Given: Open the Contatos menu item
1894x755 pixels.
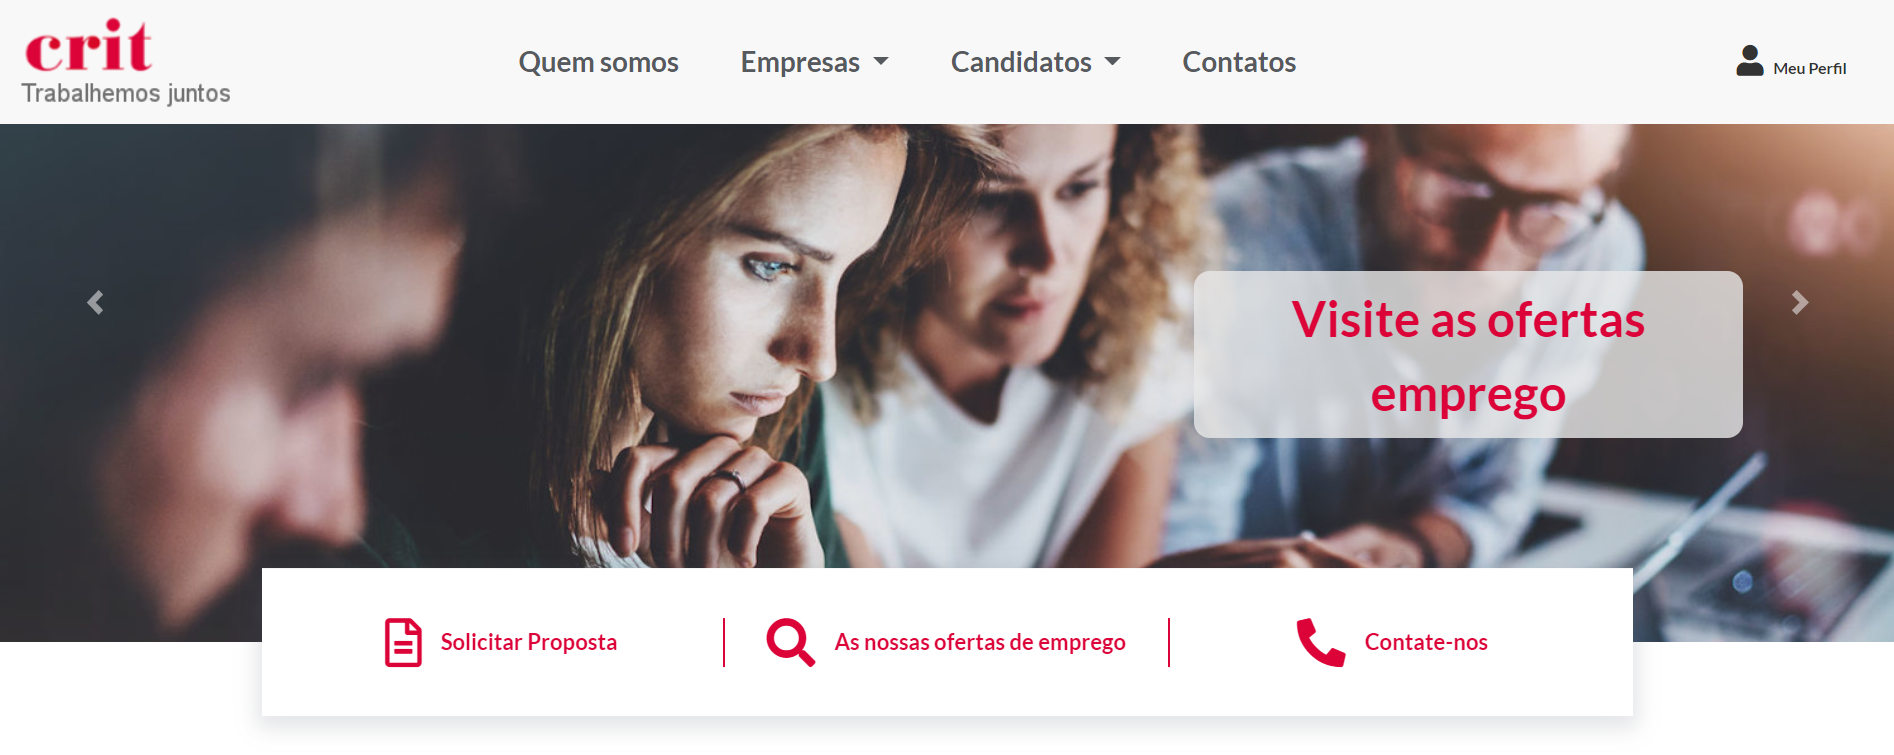Looking at the screenshot, I should click(1239, 62).
